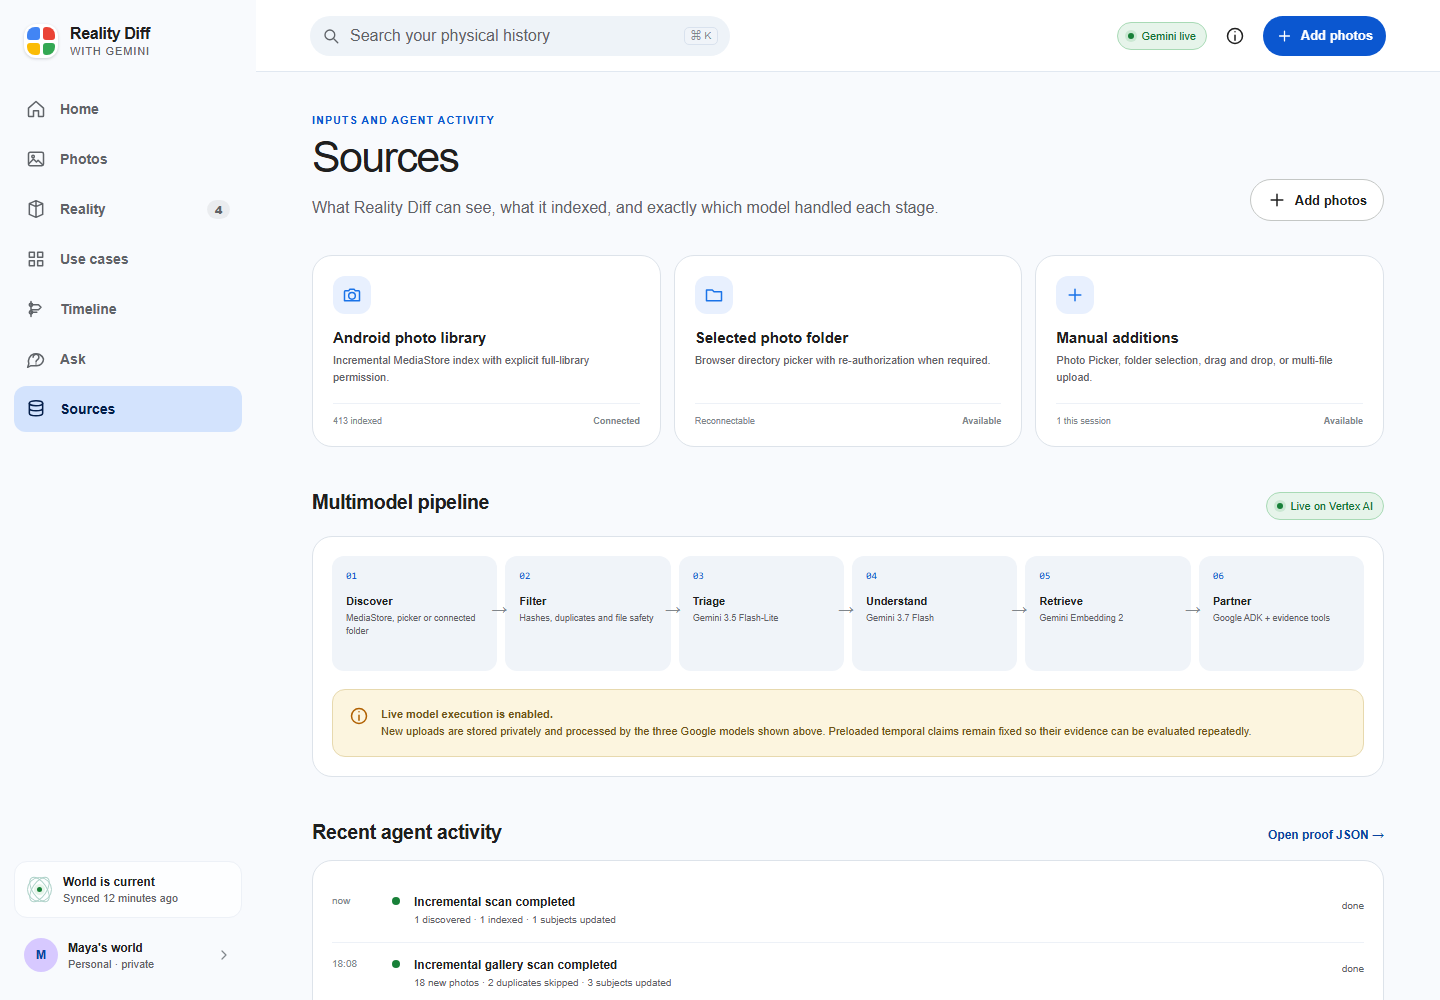Click the Gemini live status badge
The image size is (1440, 1000).
point(1162,36)
